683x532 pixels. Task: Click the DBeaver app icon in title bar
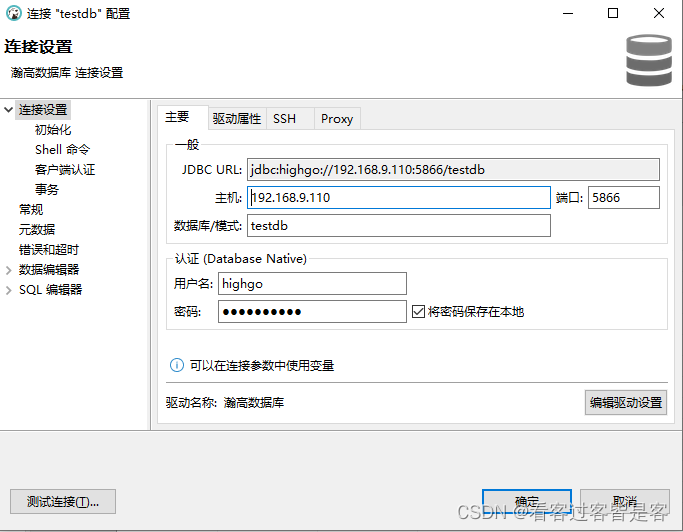(x=14, y=14)
